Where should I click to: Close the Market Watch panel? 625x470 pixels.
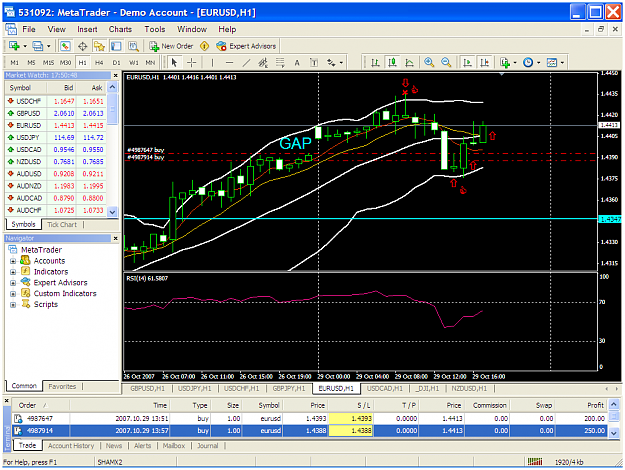(116, 75)
